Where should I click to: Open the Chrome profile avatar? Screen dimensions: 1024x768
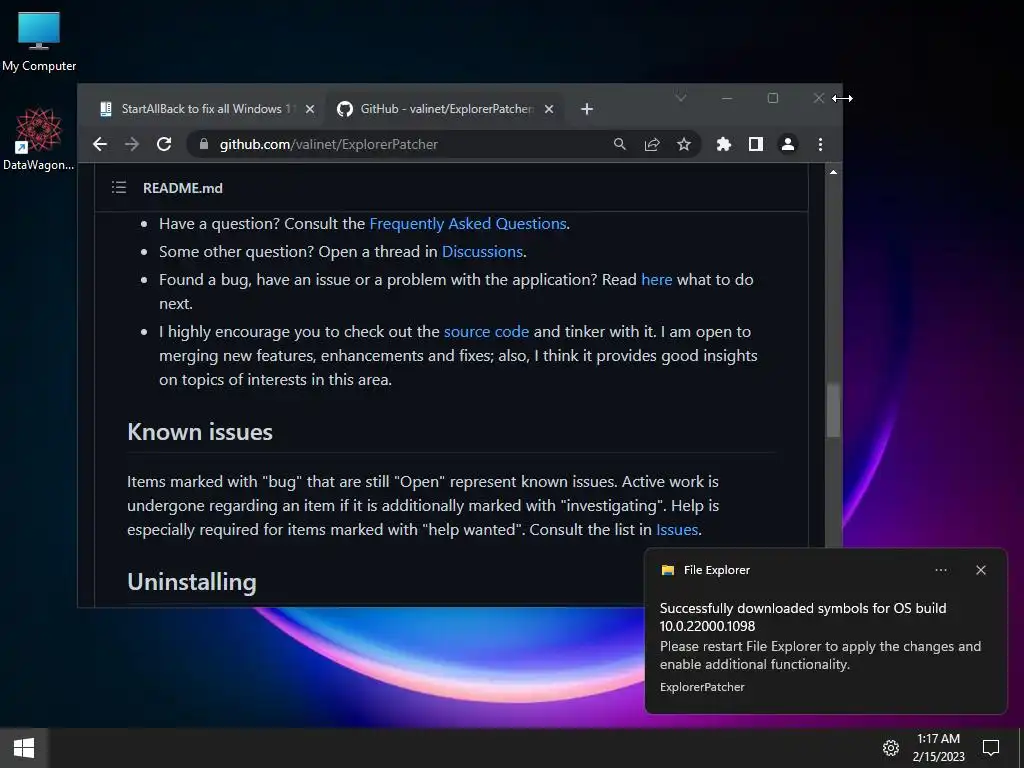(788, 144)
